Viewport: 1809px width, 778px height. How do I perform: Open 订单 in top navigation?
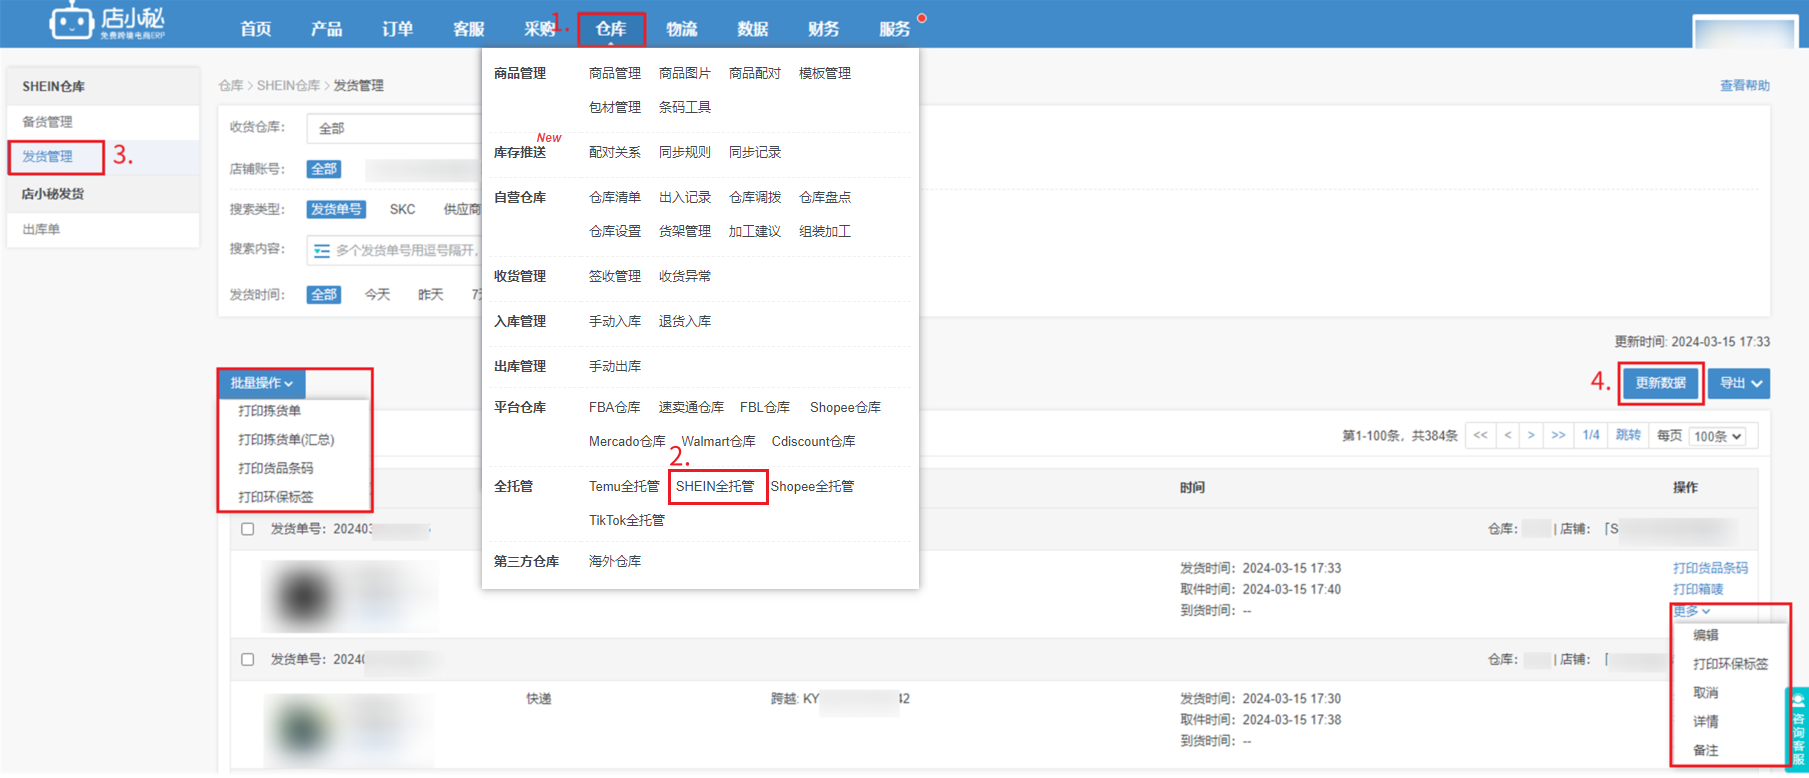(397, 29)
